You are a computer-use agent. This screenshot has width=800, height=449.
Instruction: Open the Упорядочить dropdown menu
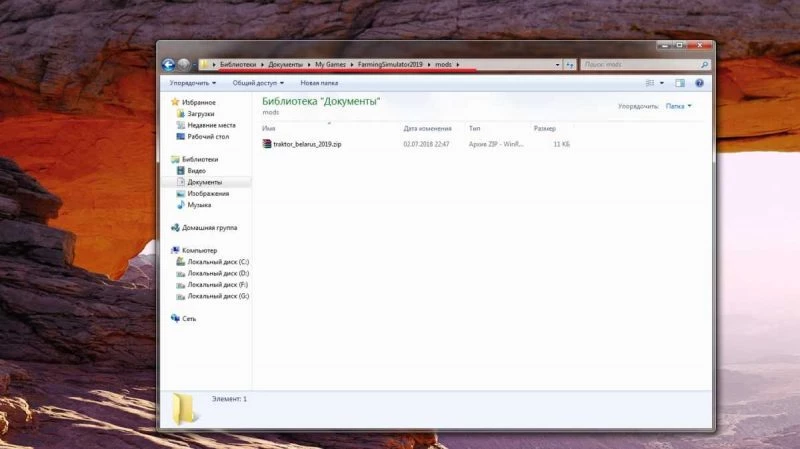pyautogui.click(x=191, y=83)
